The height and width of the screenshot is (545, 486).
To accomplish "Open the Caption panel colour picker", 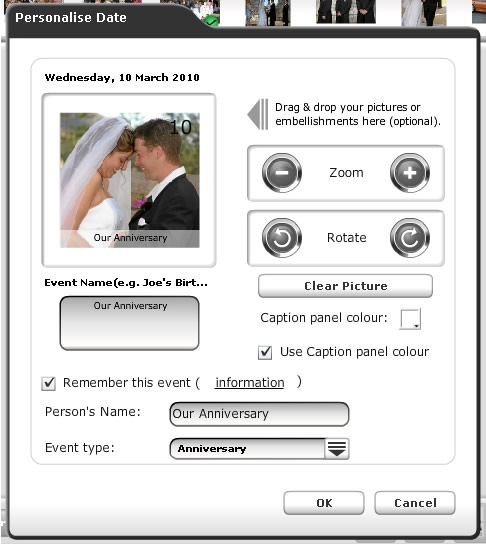I will point(410,319).
